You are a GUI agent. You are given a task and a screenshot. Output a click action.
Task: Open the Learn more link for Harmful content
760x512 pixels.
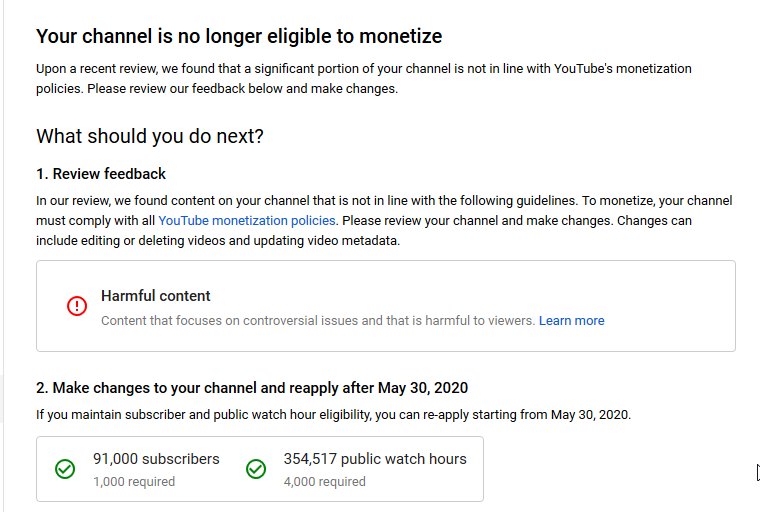pos(571,320)
